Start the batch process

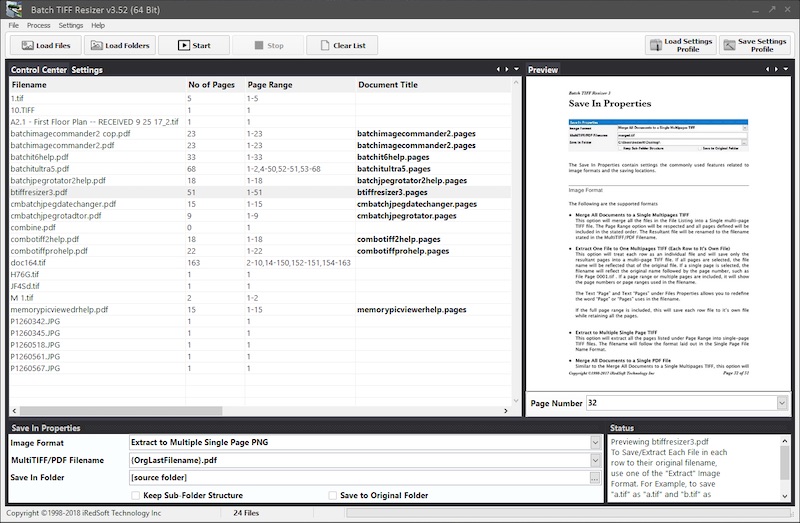[194, 45]
